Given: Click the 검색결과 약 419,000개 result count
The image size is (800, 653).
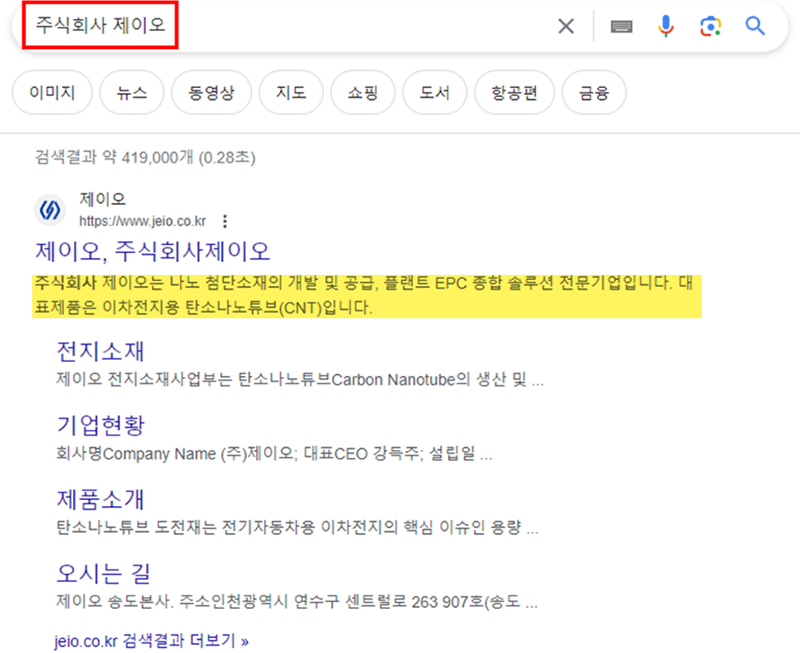Looking at the screenshot, I should 145,157.
